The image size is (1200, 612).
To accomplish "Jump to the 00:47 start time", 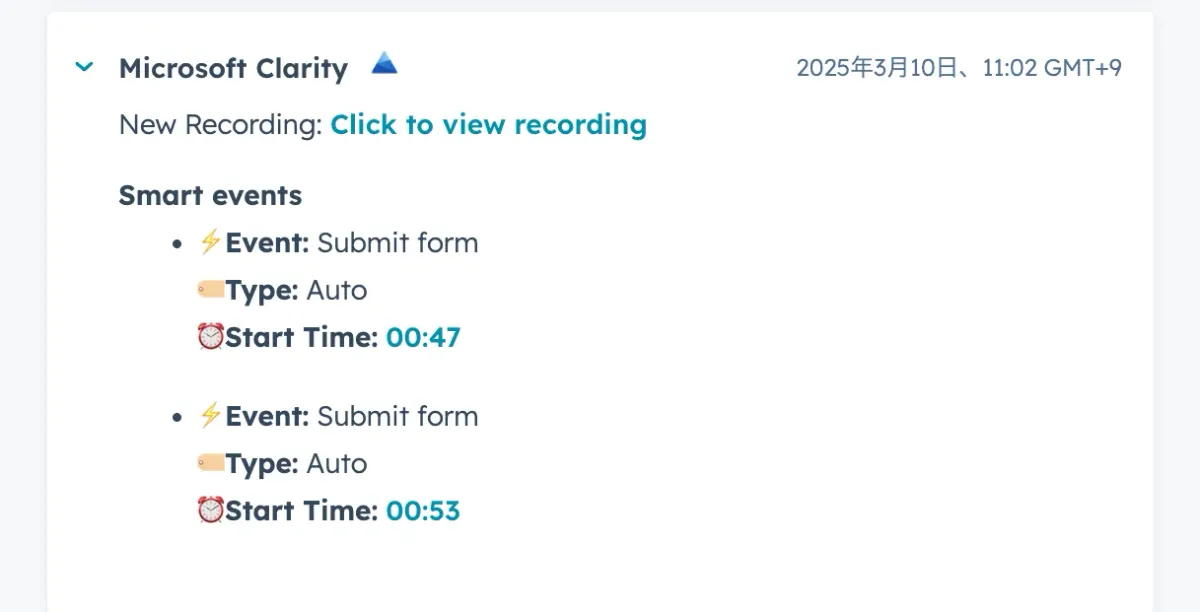I will click(x=423, y=338).
